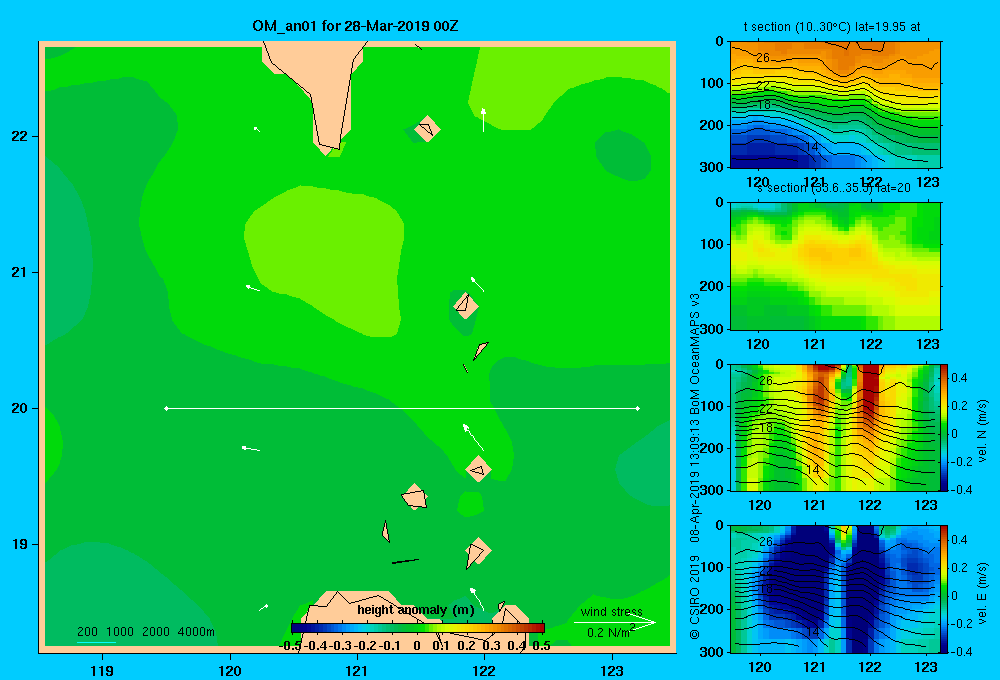Click the "-0.4" tick on the vel. N colorbar
Screen dimensions: 1000x680
961,489
